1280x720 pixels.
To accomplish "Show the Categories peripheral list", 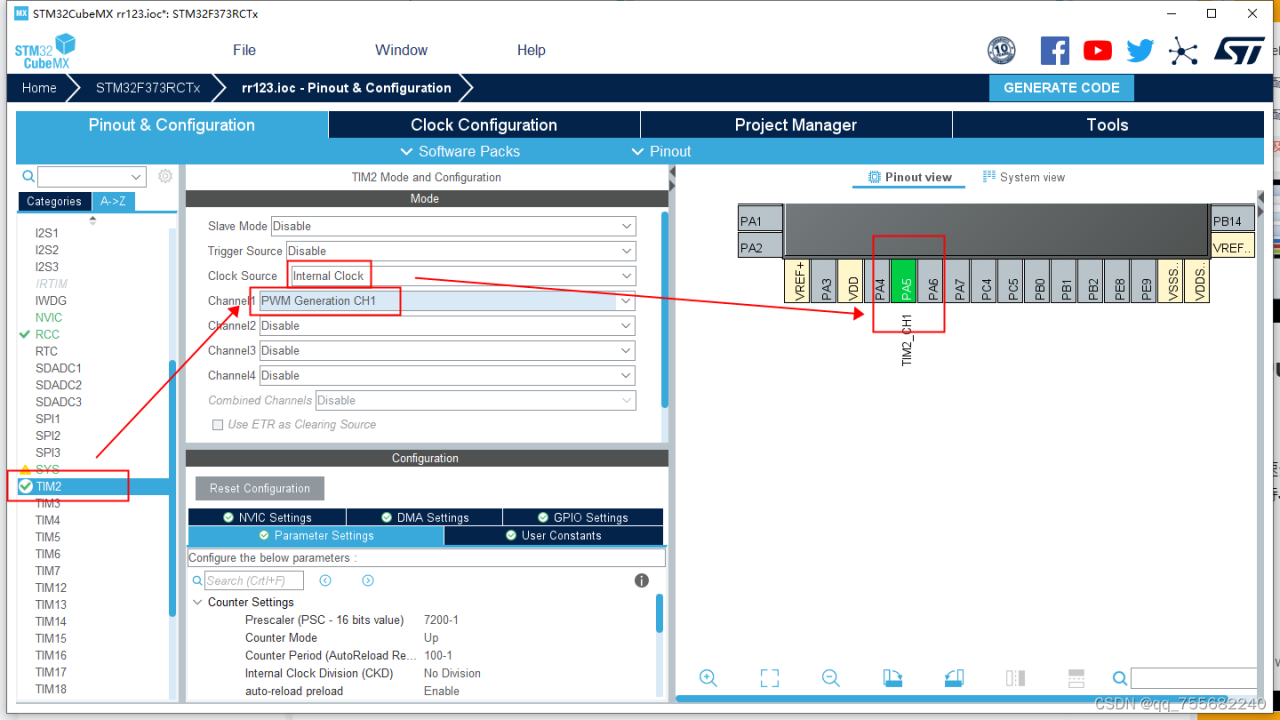I will click(54, 201).
